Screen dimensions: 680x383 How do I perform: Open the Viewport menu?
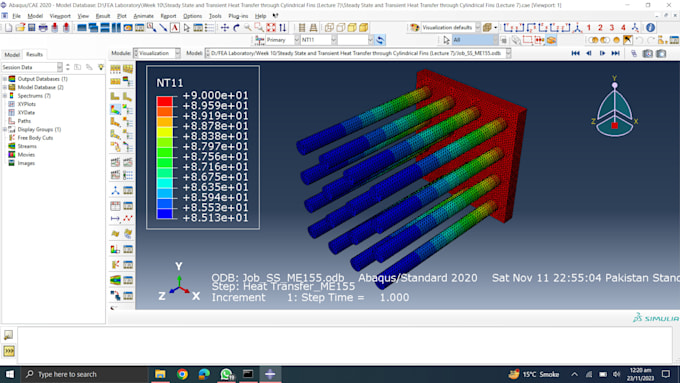click(60, 16)
